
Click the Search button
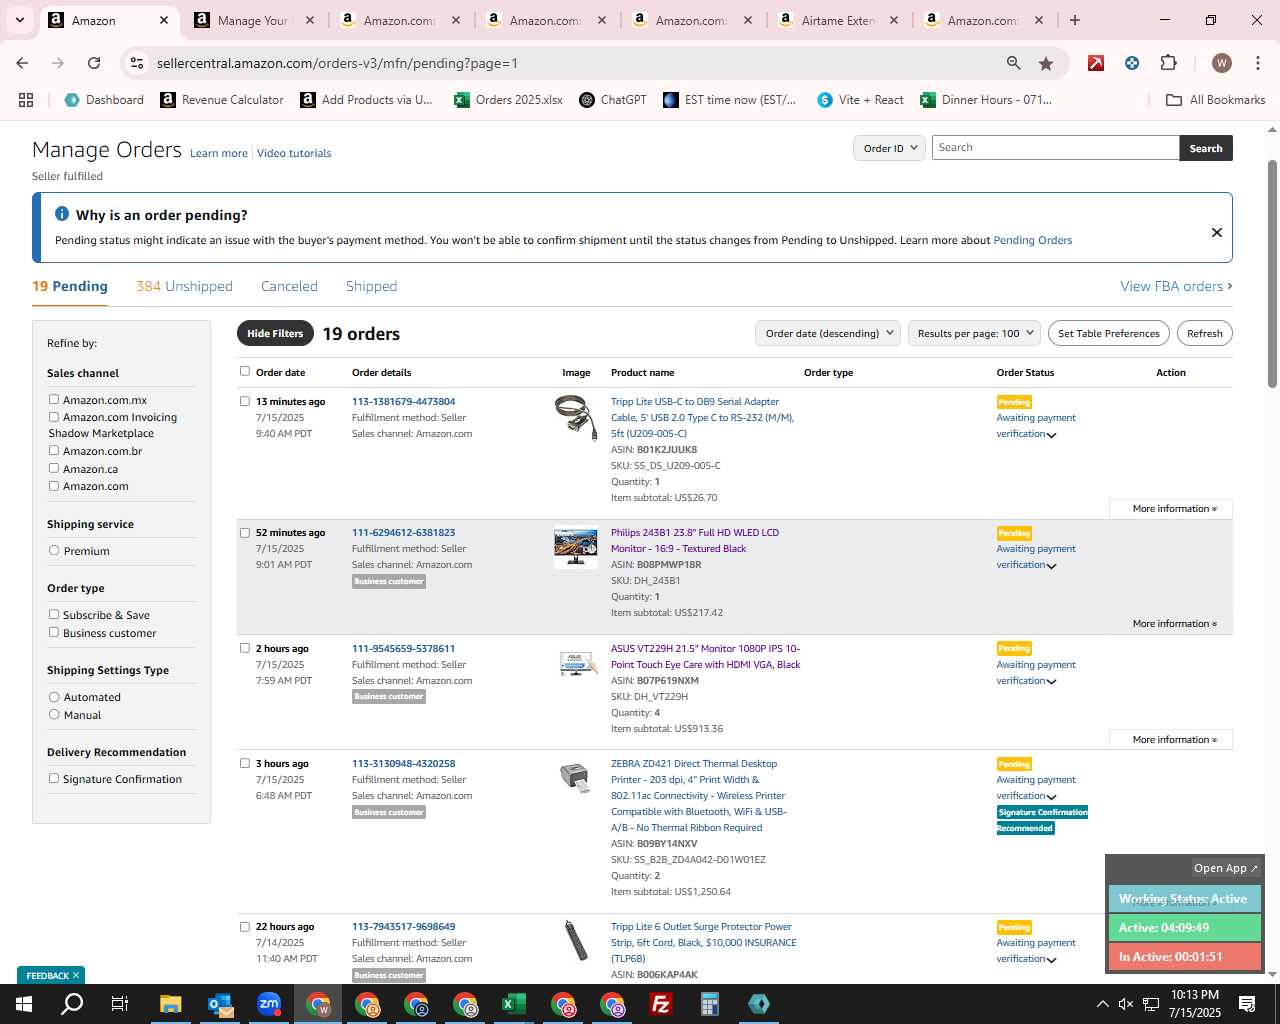point(1206,148)
